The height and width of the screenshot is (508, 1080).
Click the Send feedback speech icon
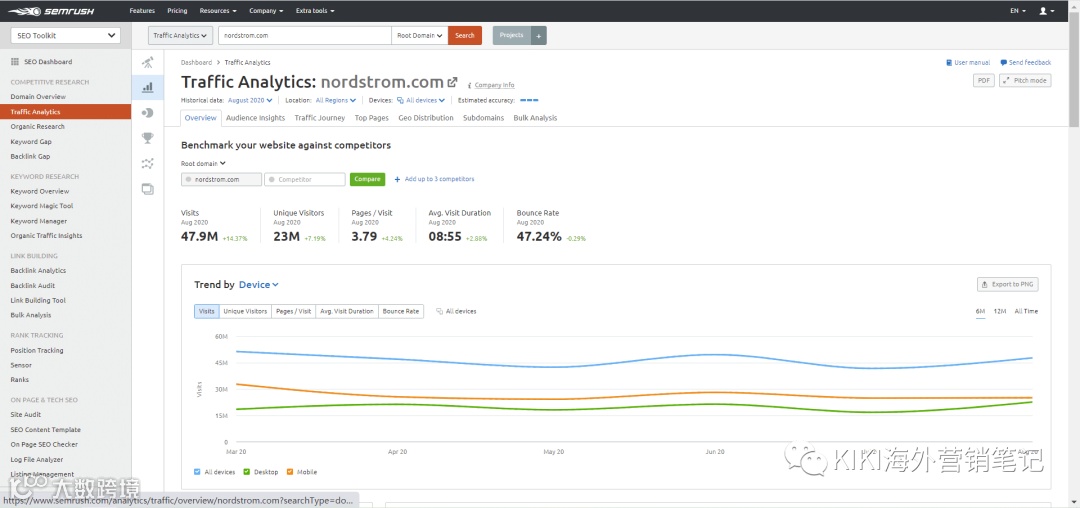(1004, 63)
